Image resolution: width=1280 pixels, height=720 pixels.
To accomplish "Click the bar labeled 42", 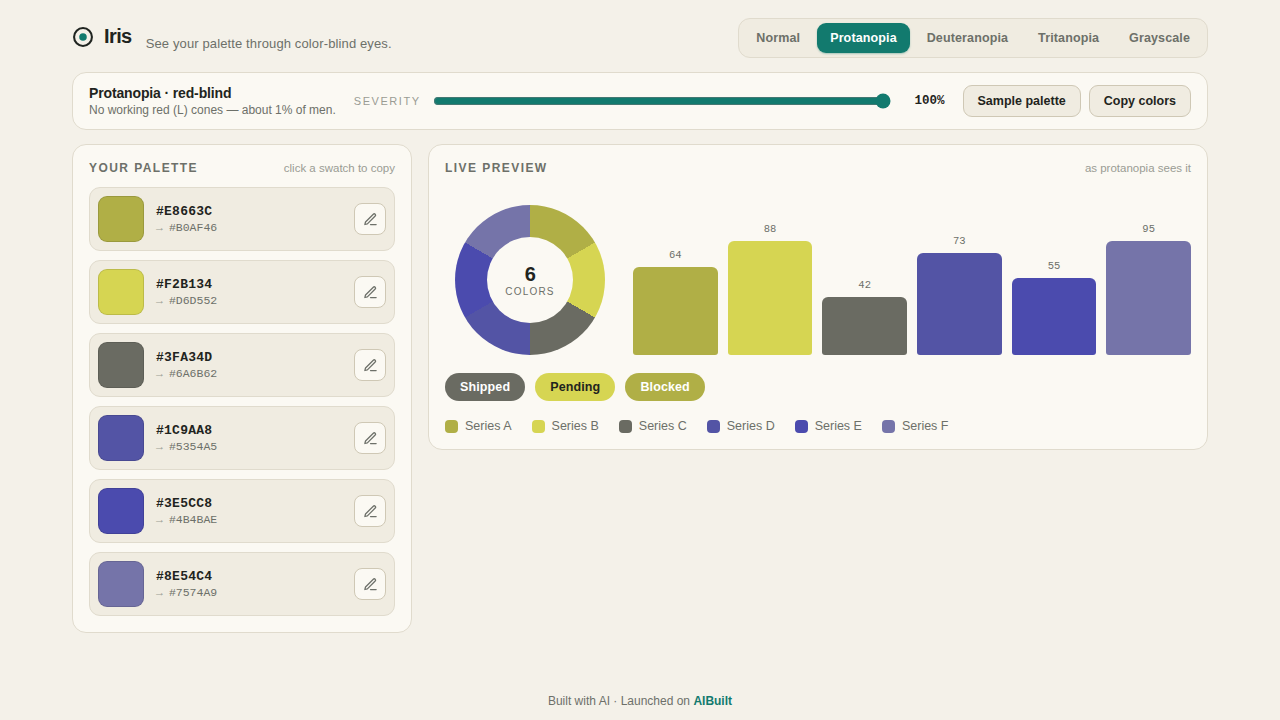I will [x=865, y=326].
